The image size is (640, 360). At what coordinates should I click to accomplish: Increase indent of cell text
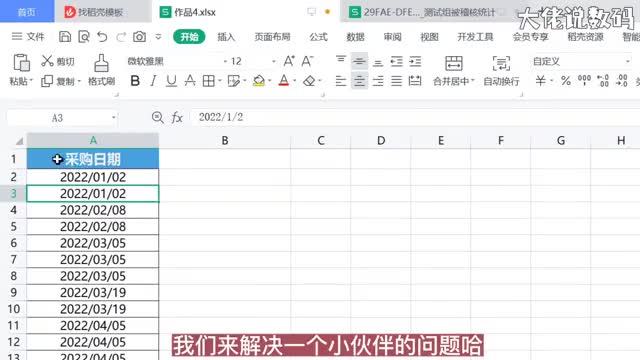(x=415, y=62)
